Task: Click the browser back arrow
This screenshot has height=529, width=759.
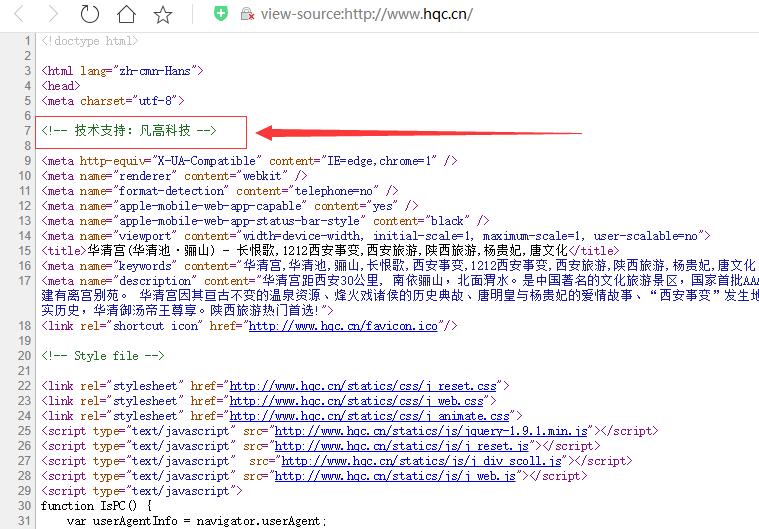Action: (x=19, y=14)
